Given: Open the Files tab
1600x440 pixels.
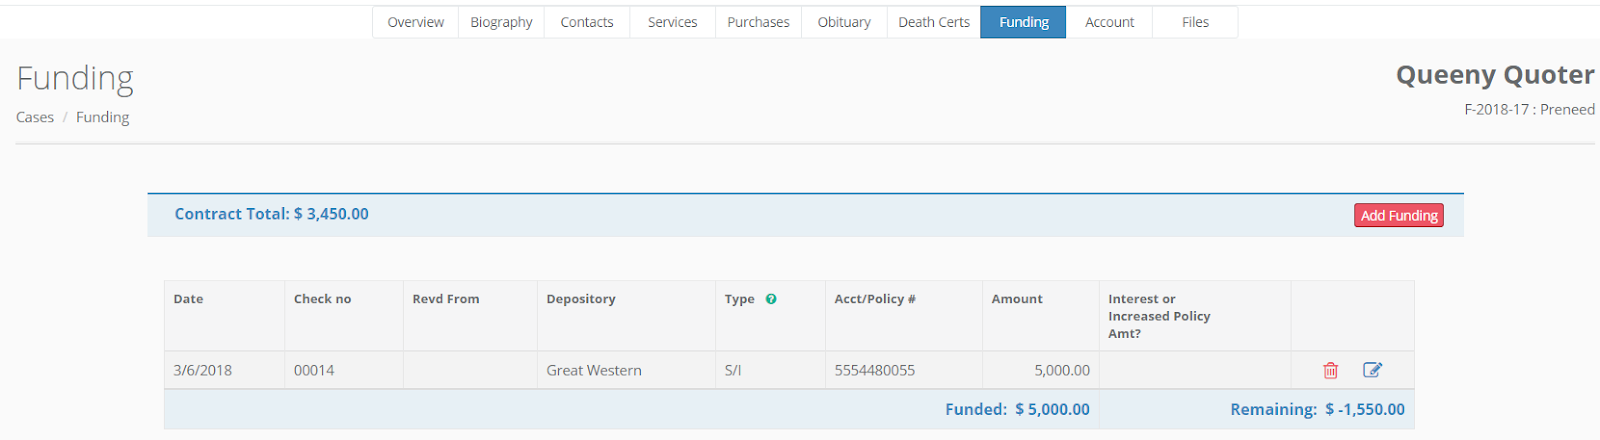Looking at the screenshot, I should pyautogui.click(x=1195, y=22).
